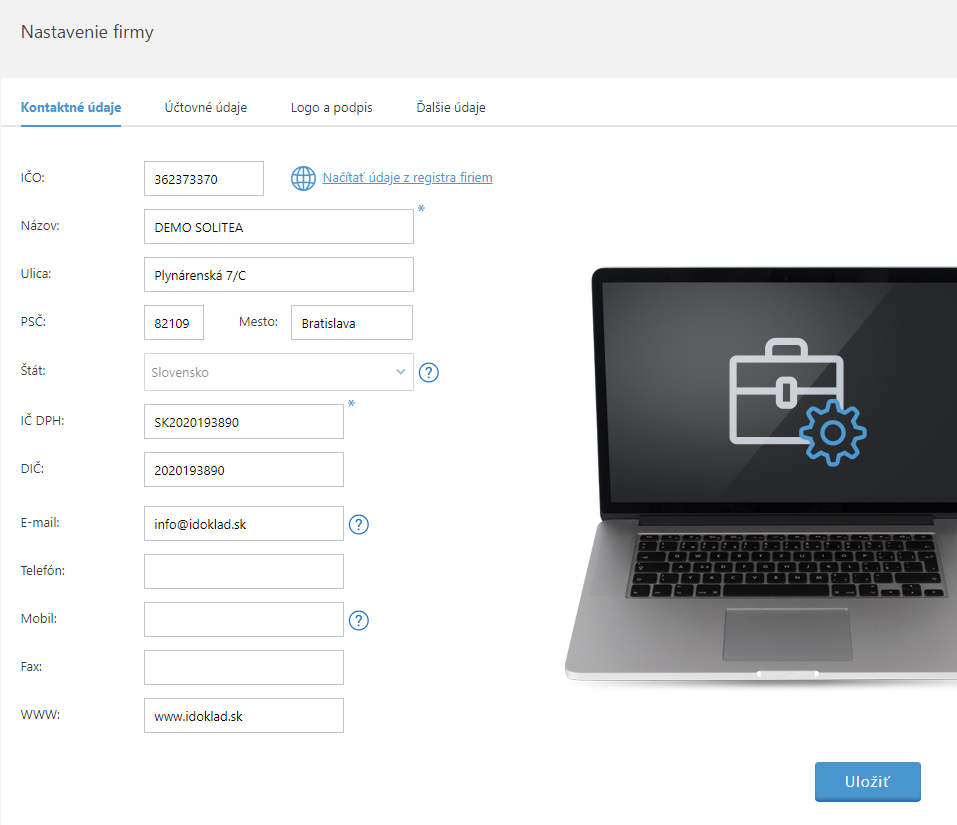
Task: Focus the IČO input field
Action: (x=204, y=179)
